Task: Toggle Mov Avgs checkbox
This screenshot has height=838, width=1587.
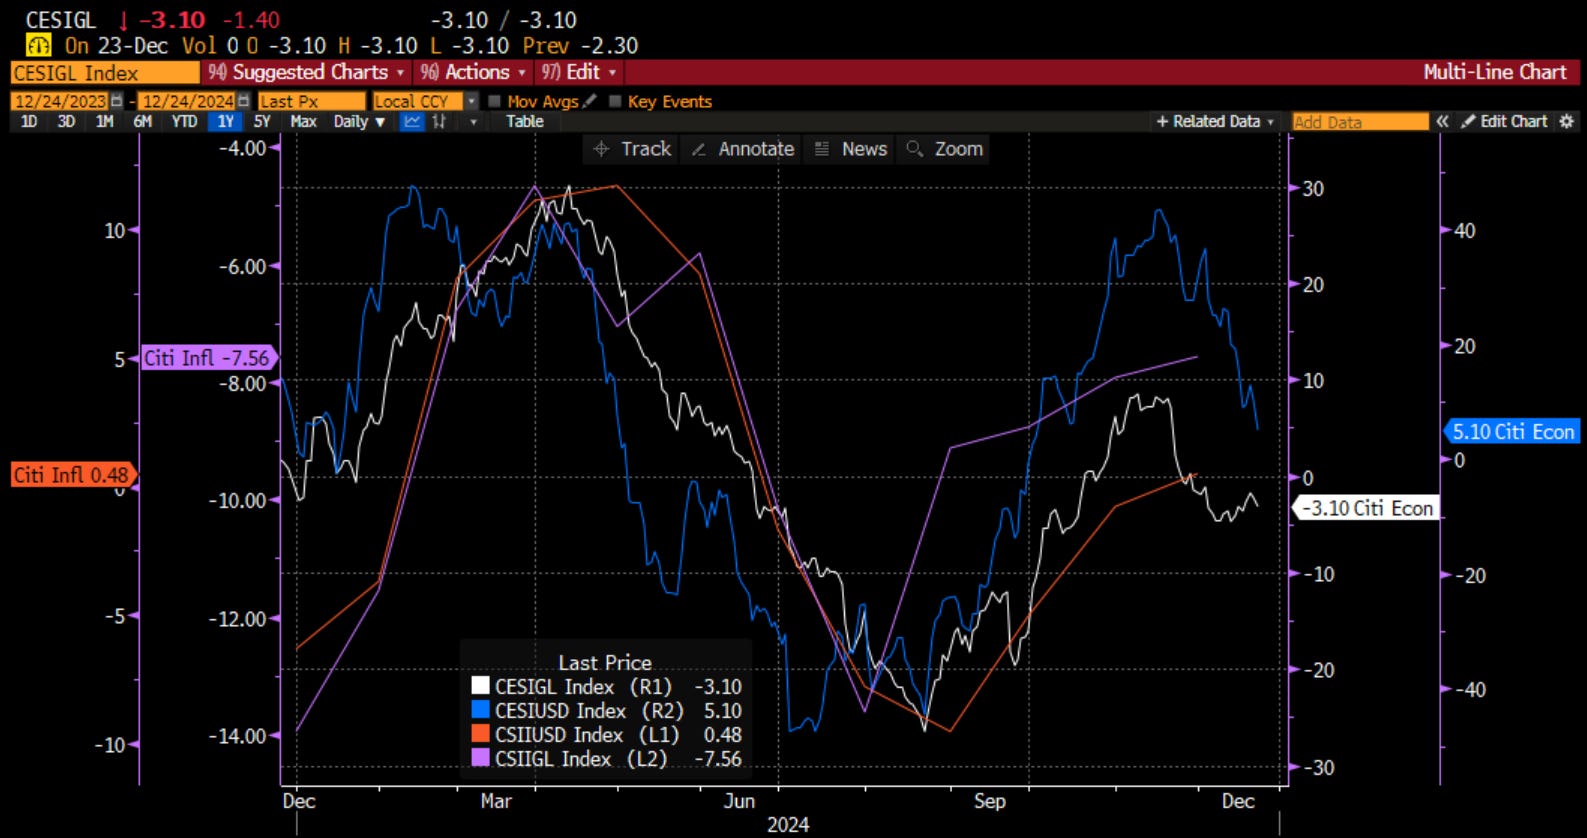Action: [494, 101]
